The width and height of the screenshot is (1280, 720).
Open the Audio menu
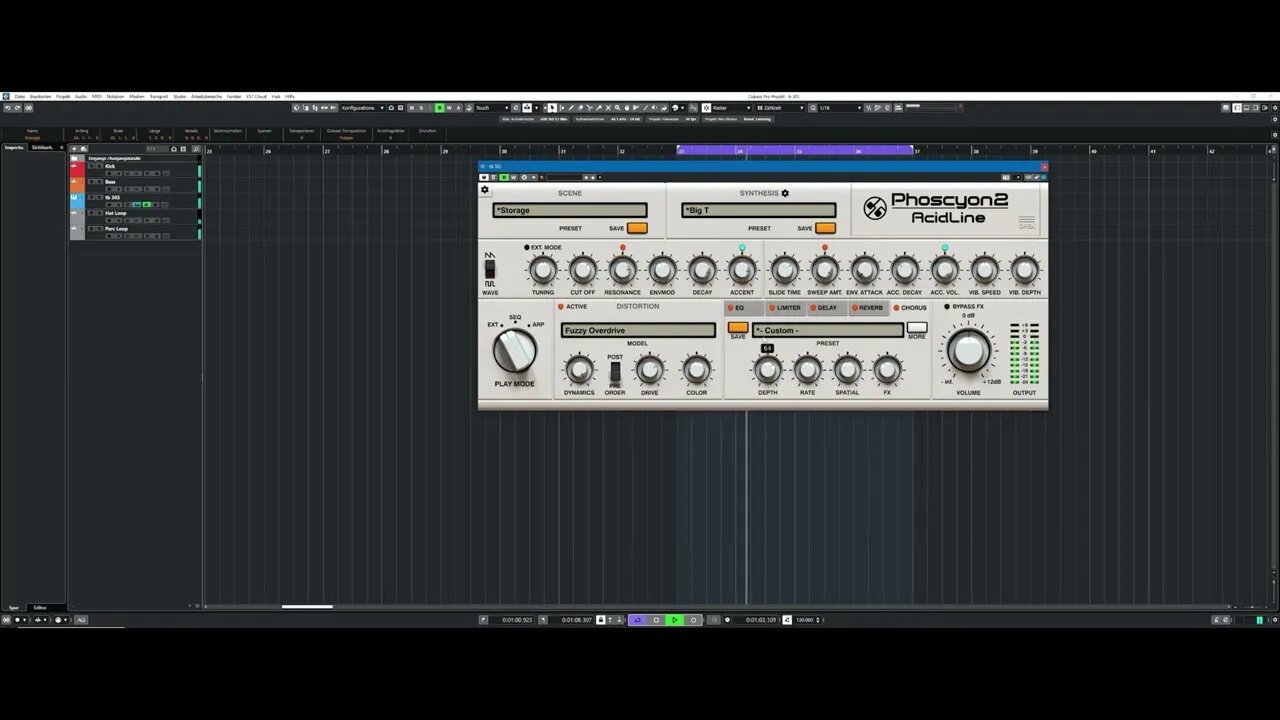81,96
